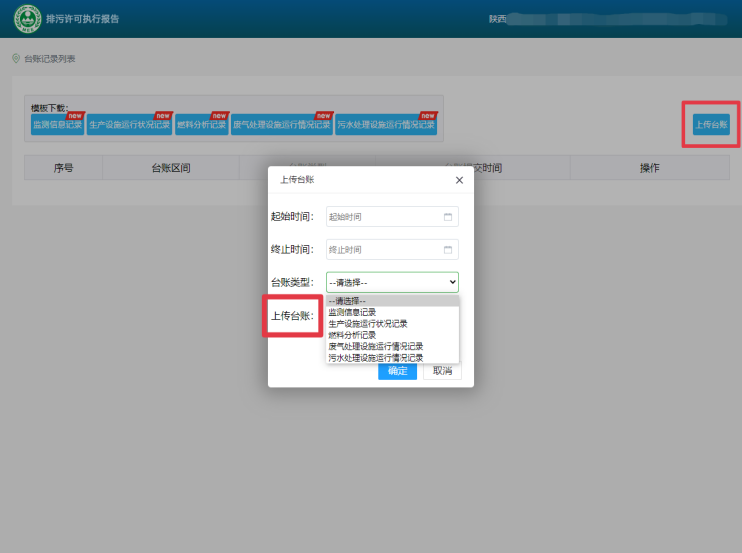Click the 确定 confirm button

397,371
